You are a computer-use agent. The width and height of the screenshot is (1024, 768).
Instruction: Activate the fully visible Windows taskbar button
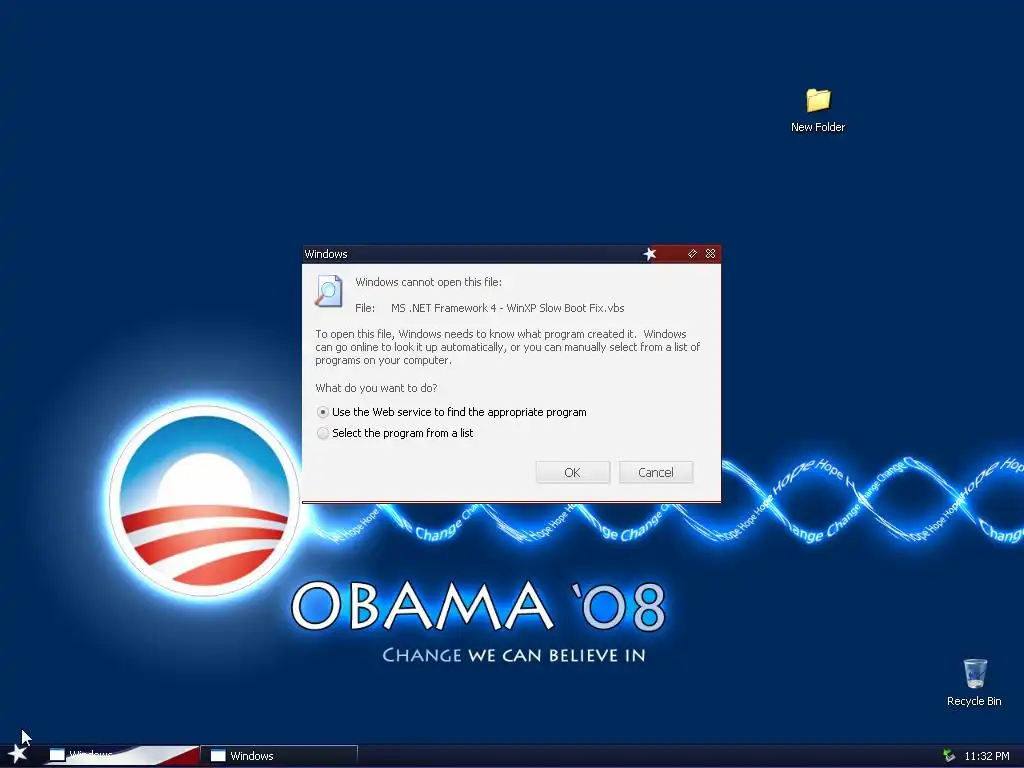(x=280, y=756)
